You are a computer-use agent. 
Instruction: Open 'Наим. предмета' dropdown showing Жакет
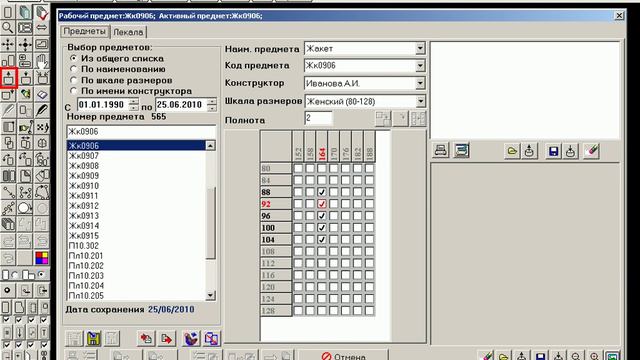(420, 49)
